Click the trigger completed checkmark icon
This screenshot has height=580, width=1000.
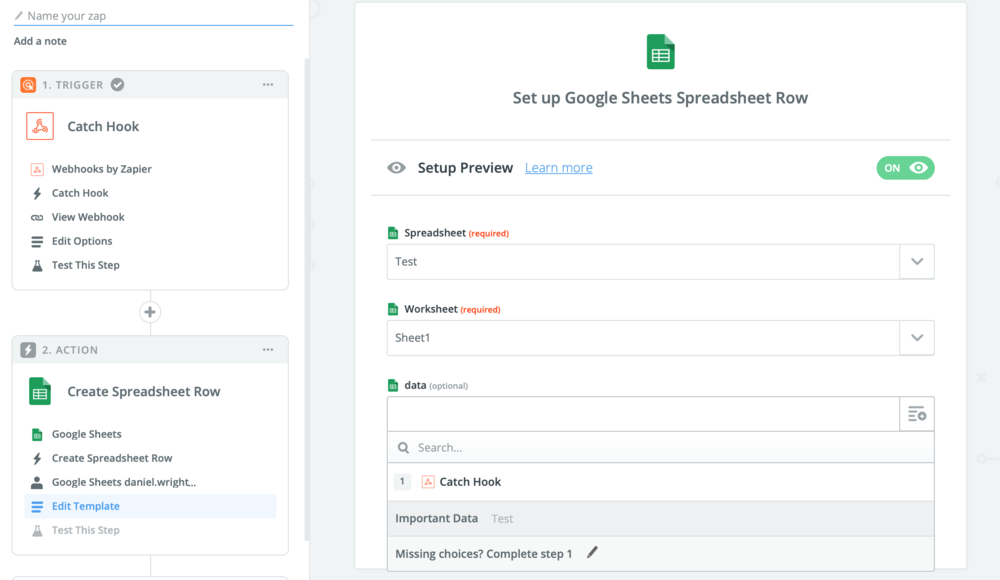(117, 85)
